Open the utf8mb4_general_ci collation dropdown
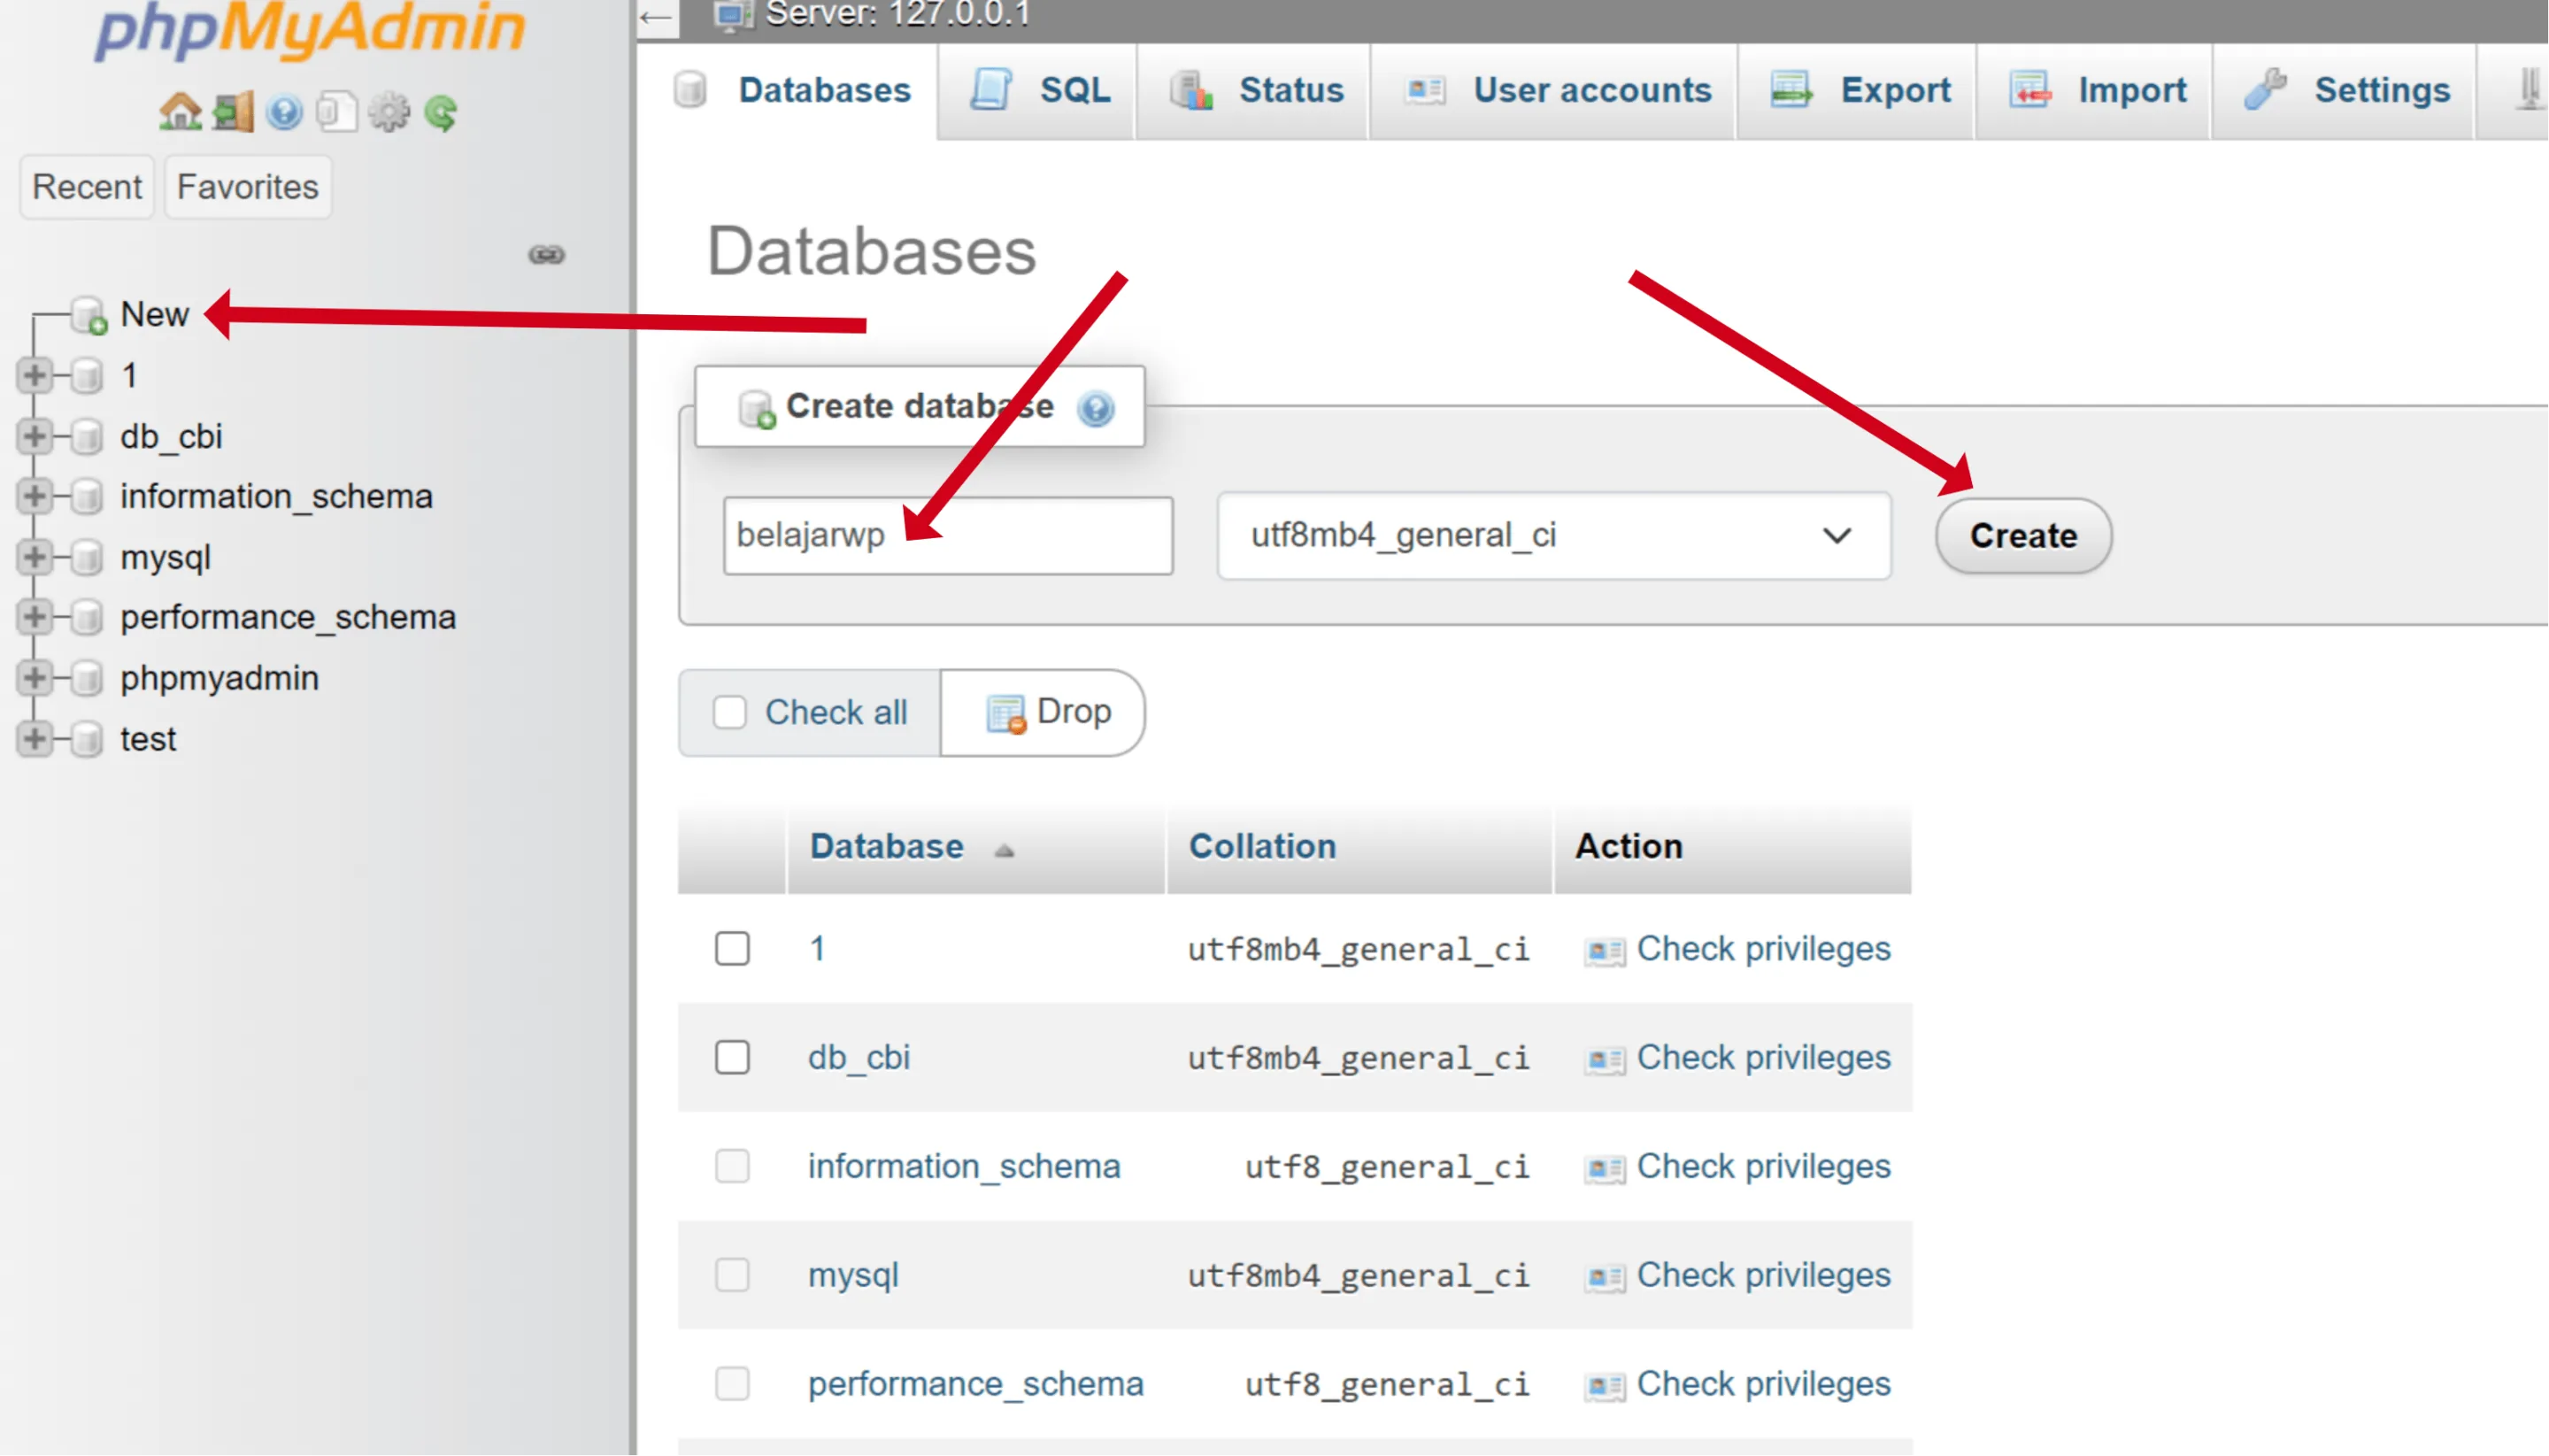 coord(1554,536)
